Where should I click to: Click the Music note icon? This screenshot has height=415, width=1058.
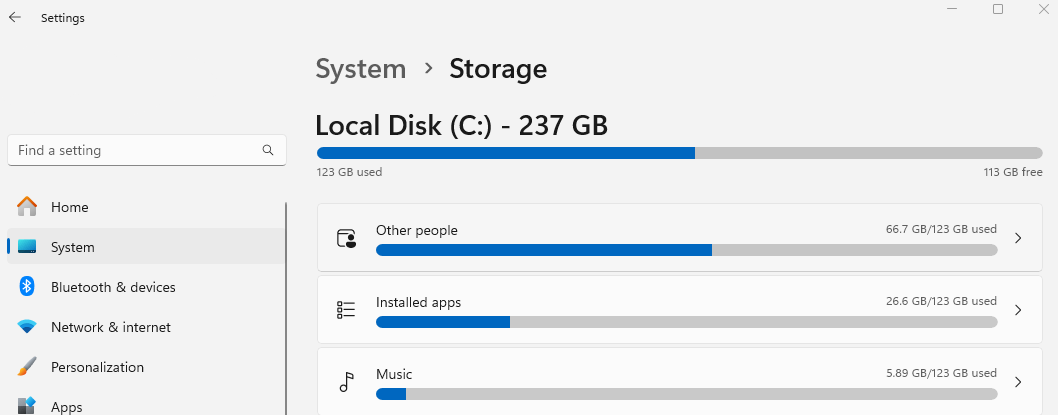click(x=346, y=382)
